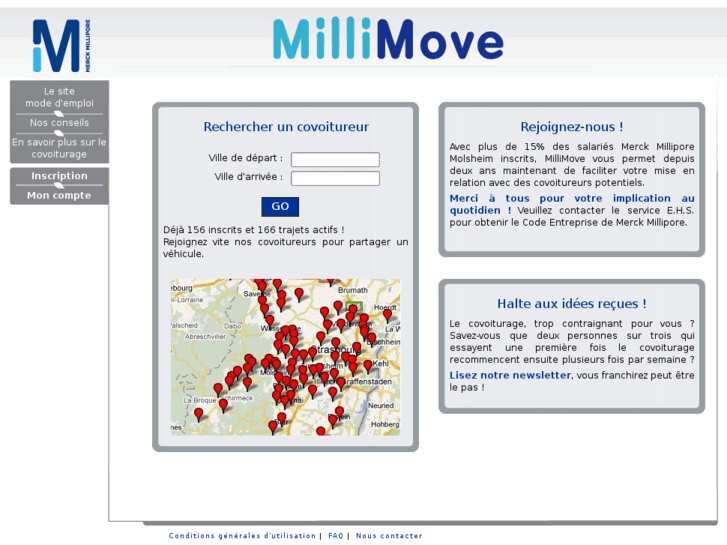Image resolution: width=727 pixels, height=545 pixels.
Task: Click the 'Ville de départ :' label
Action: tap(246, 158)
